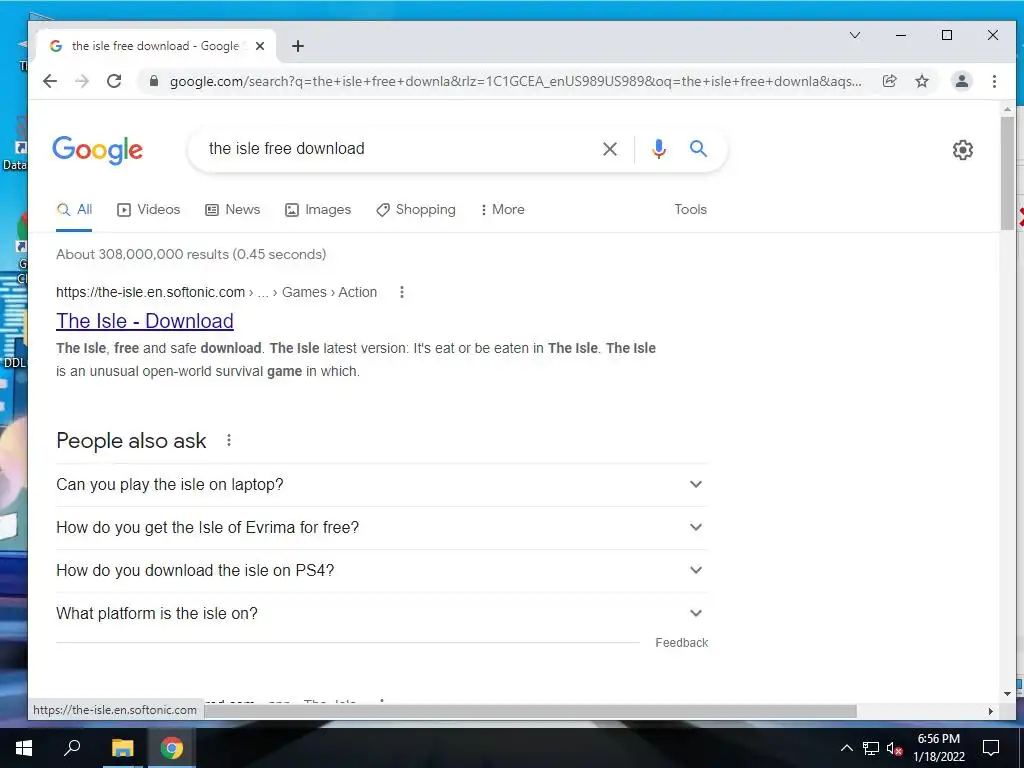The width and height of the screenshot is (1024, 768).
Task: Expand 'How do you get the Isle of Evrima for free?'
Action: coord(382,528)
